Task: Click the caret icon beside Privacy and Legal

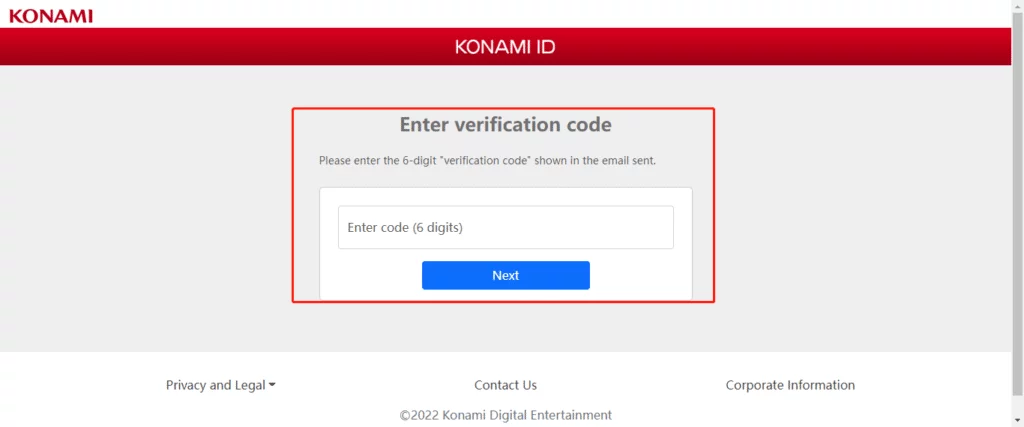Action: [x=272, y=385]
